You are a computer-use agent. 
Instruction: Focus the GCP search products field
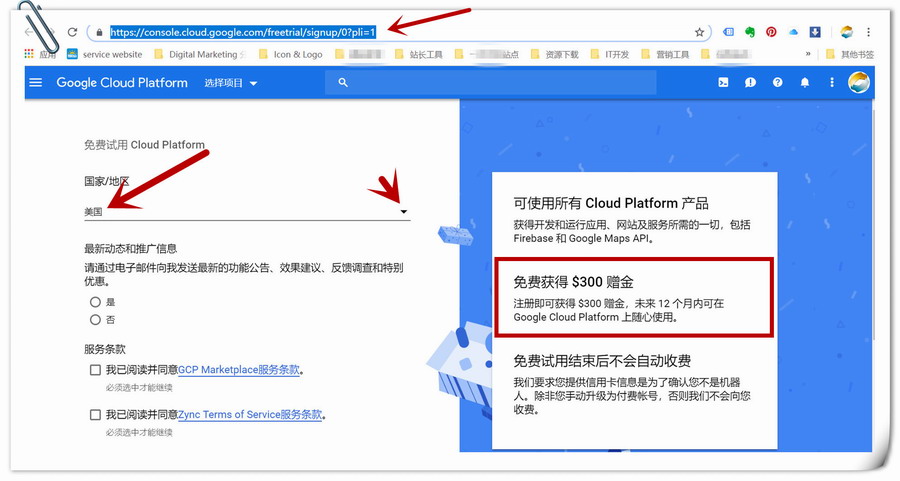491,83
